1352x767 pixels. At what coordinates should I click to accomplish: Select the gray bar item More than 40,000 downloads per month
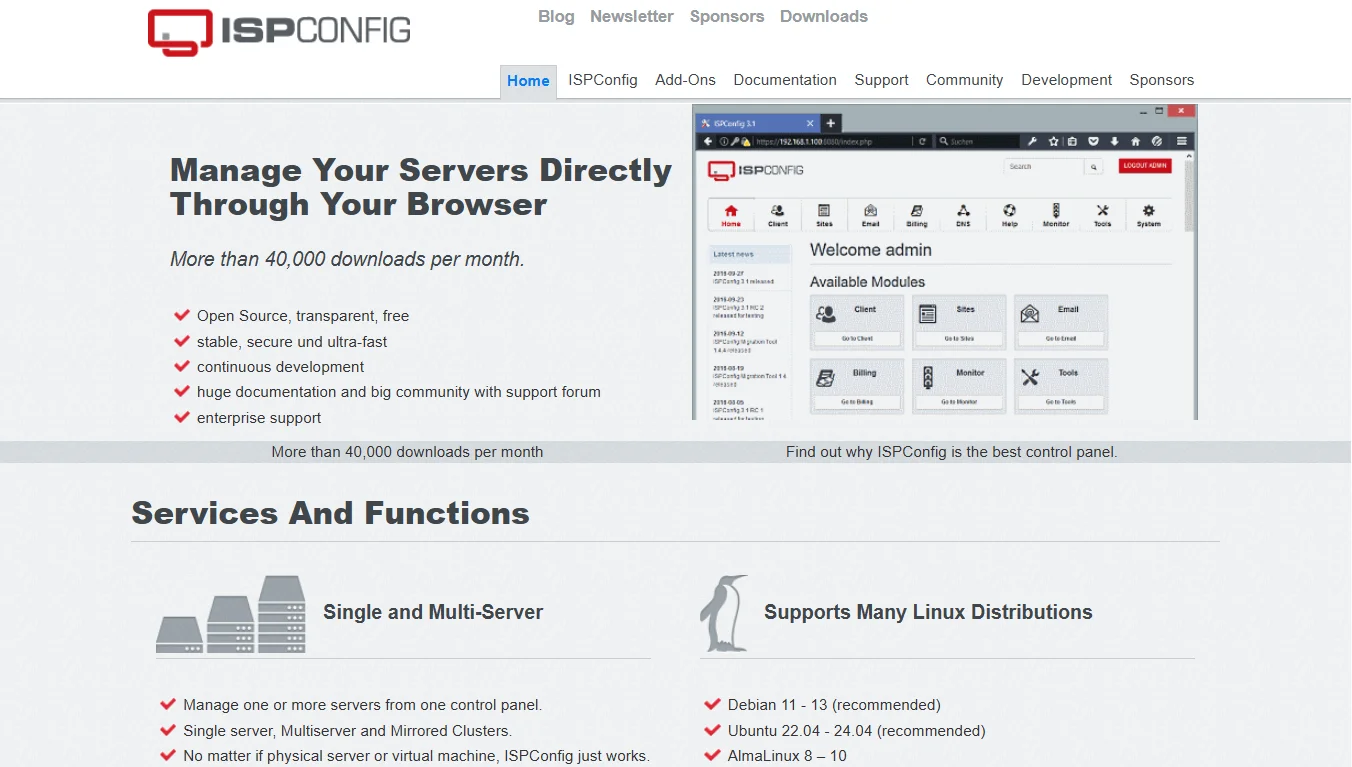tap(407, 452)
